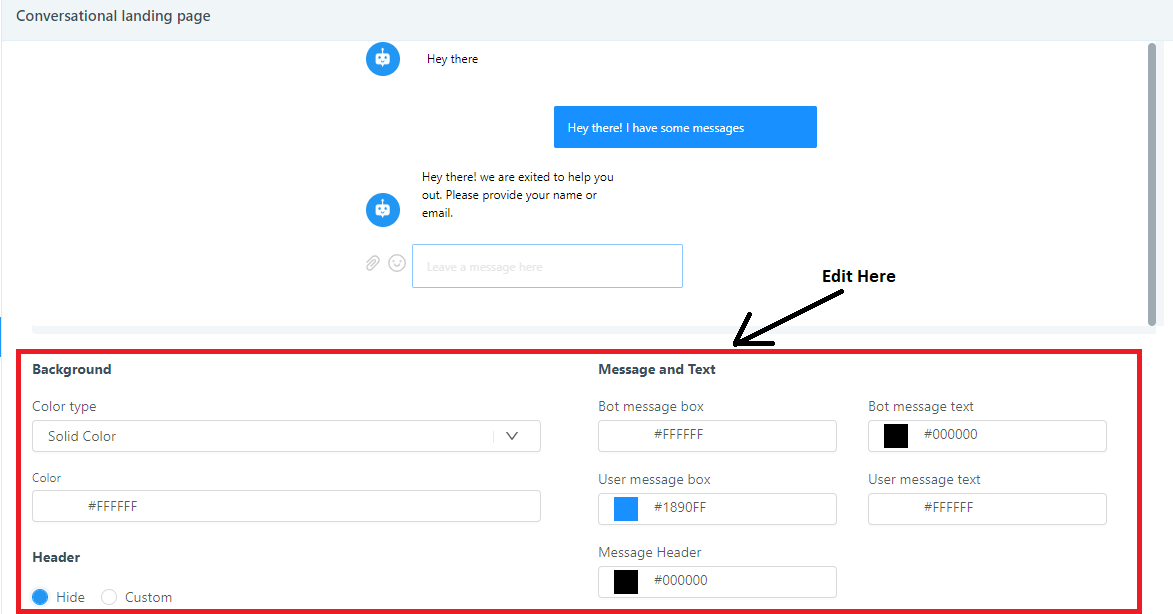Open the black Bot message text swatch
Viewport: 1173px width, 614px height.
click(896, 435)
